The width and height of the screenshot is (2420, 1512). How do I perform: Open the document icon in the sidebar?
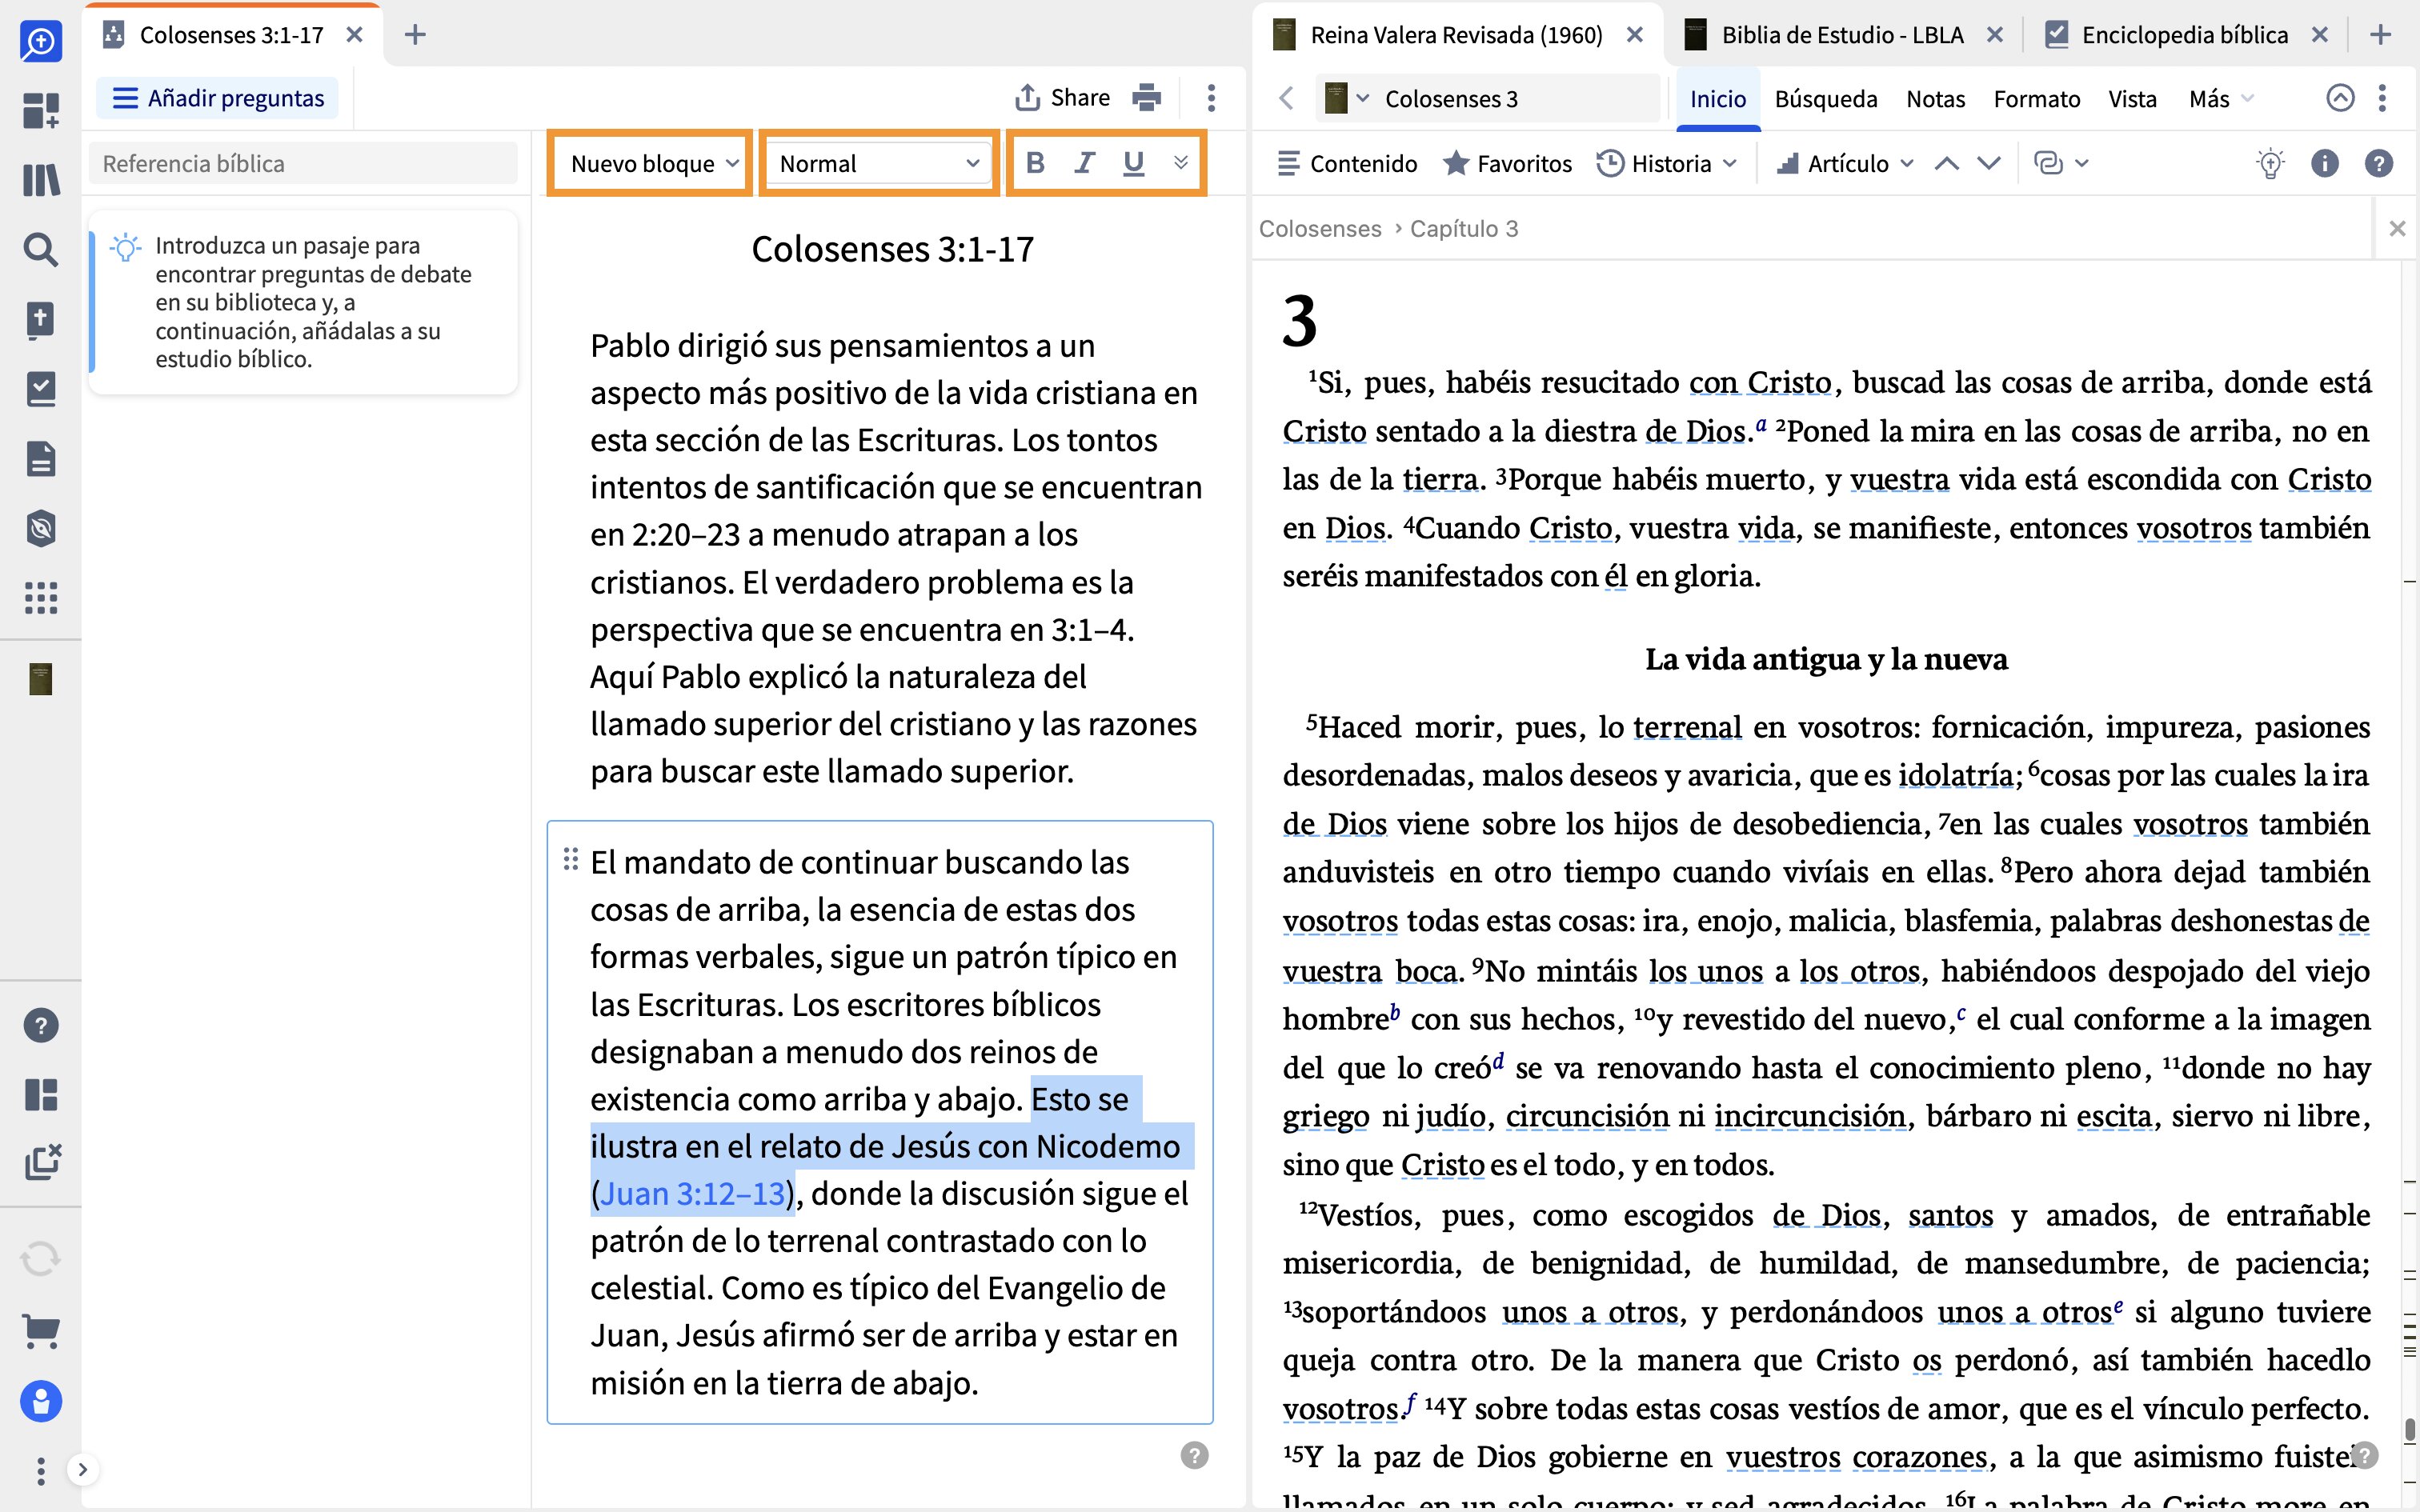coord(41,459)
